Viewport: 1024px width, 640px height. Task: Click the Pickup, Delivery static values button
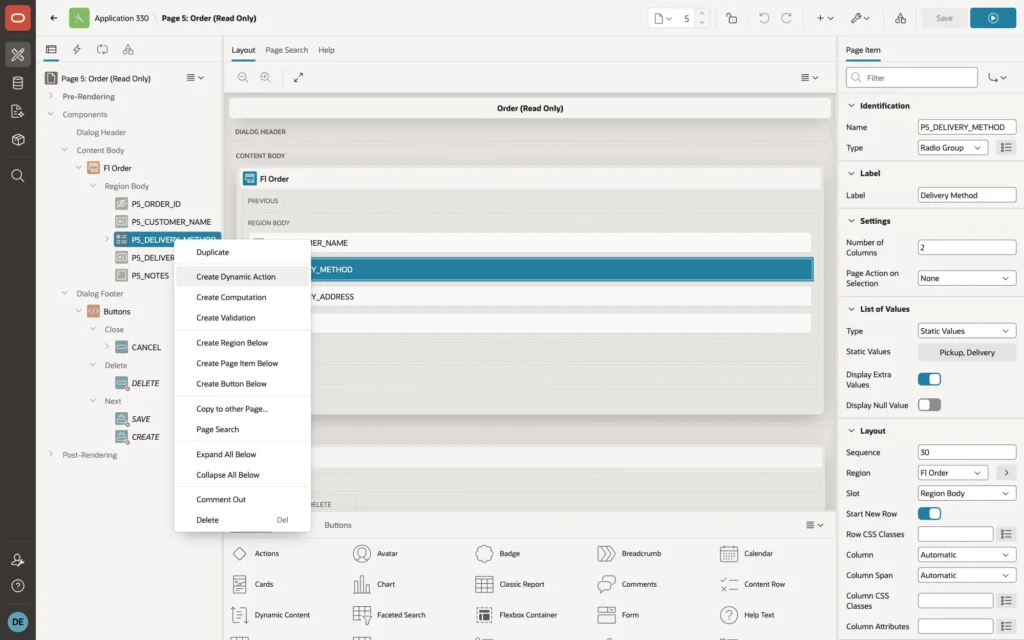tap(967, 352)
